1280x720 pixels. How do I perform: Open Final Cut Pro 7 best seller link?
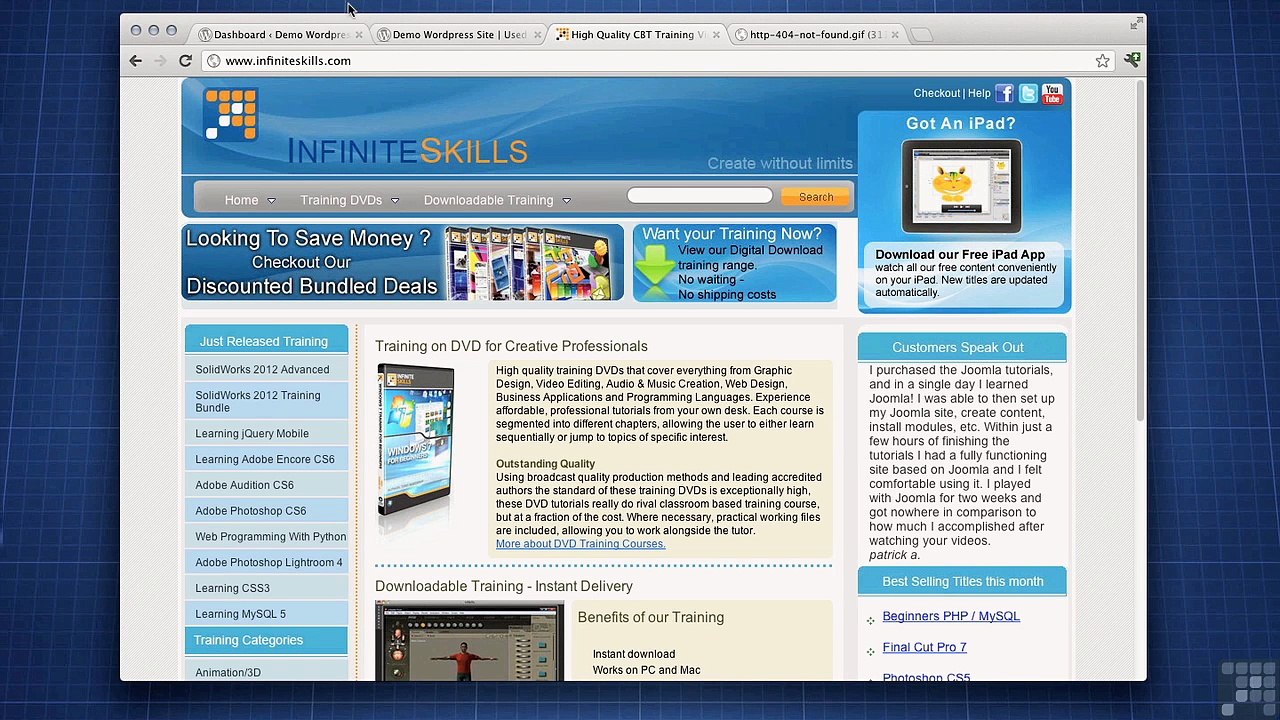click(924, 647)
